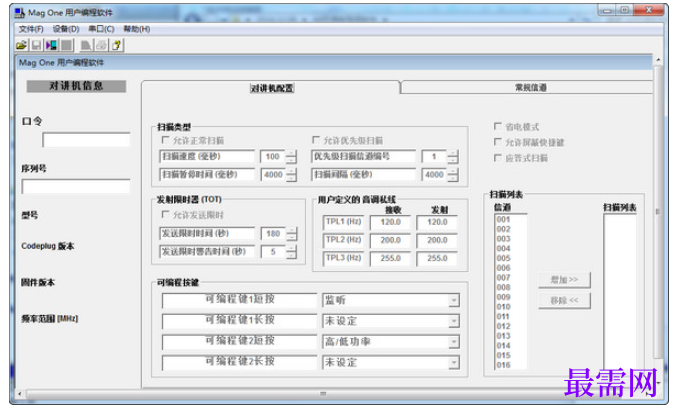The height and width of the screenshot is (414, 676).
Task: Click the 发送限时时间 value field showing 180
Action: 273,234
